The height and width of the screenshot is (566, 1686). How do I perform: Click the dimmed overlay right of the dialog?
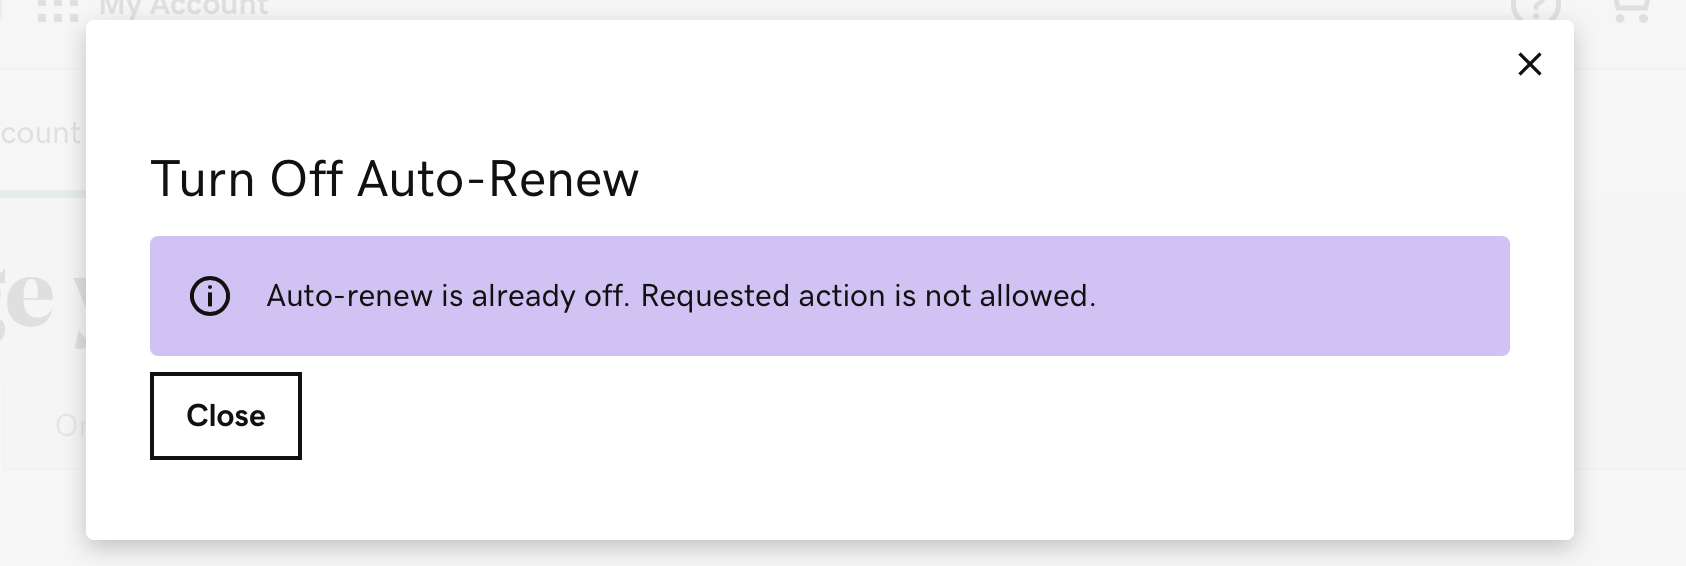point(1630,300)
